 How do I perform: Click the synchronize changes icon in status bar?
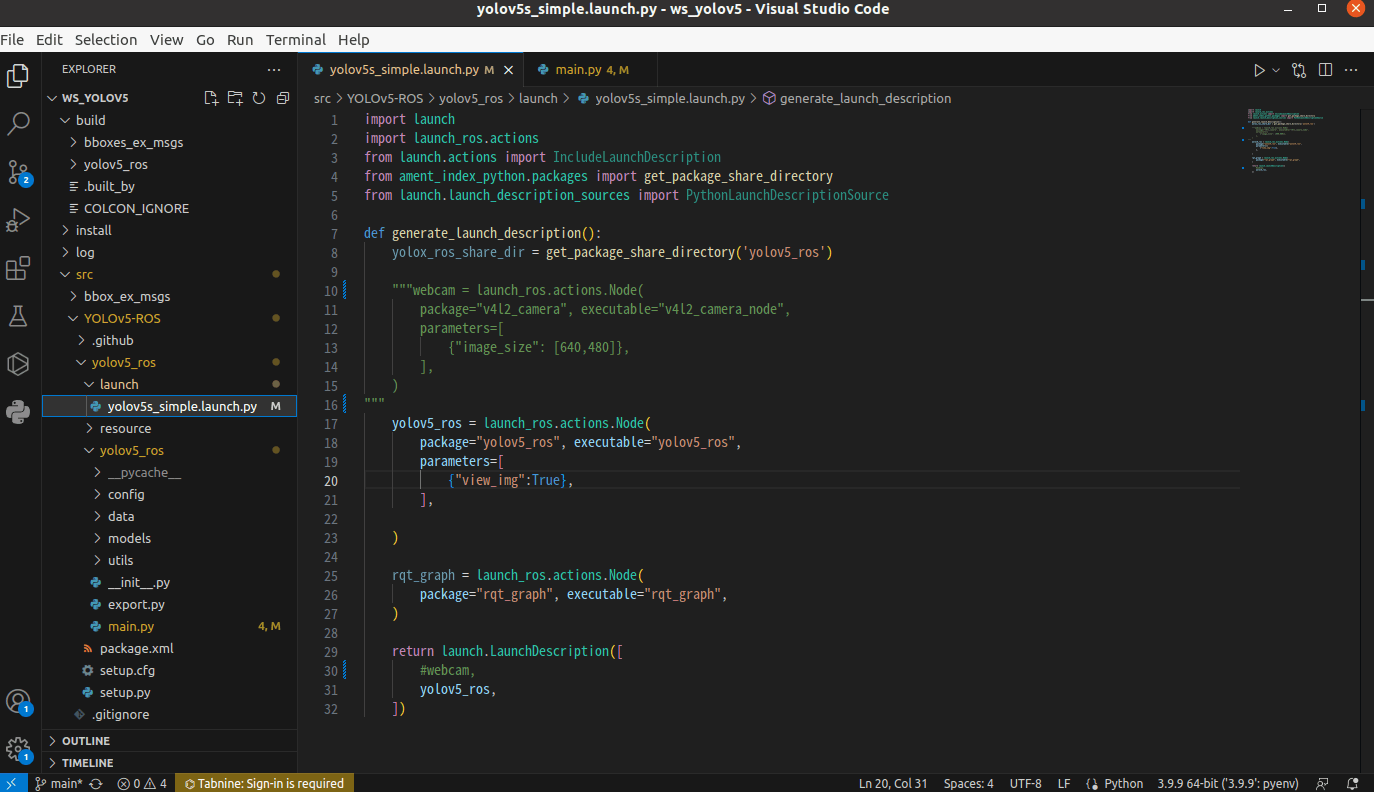point(96,783)
